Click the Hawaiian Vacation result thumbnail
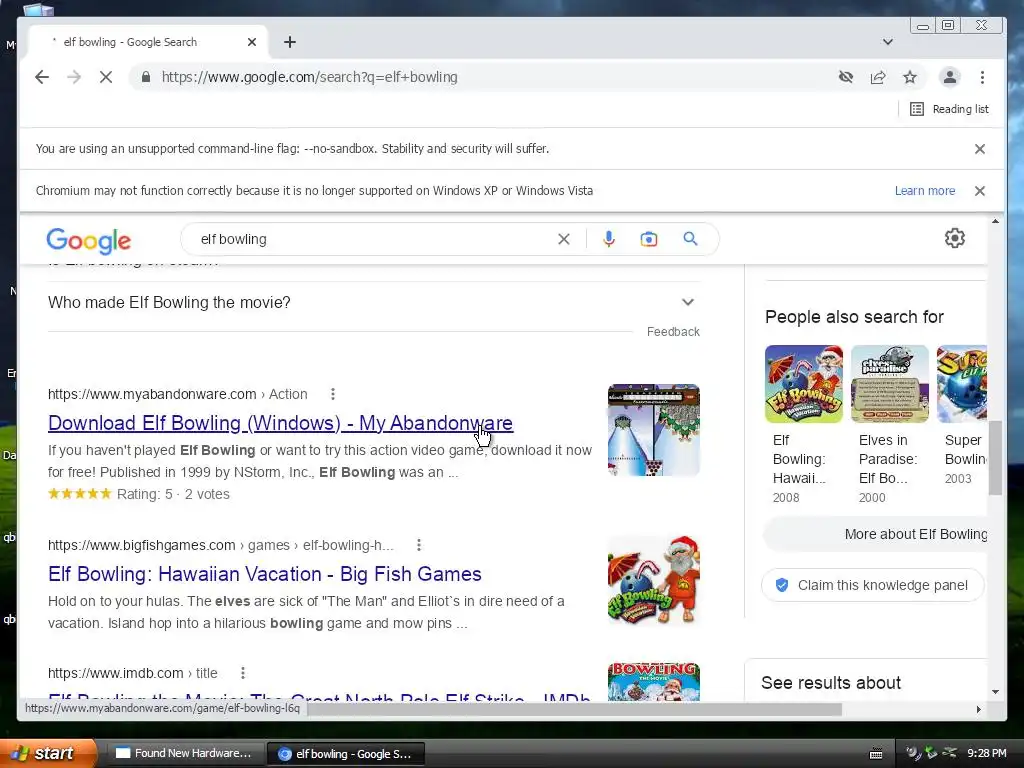The height and width of the screenshot is (768, 1024). (x=654, y=581)
